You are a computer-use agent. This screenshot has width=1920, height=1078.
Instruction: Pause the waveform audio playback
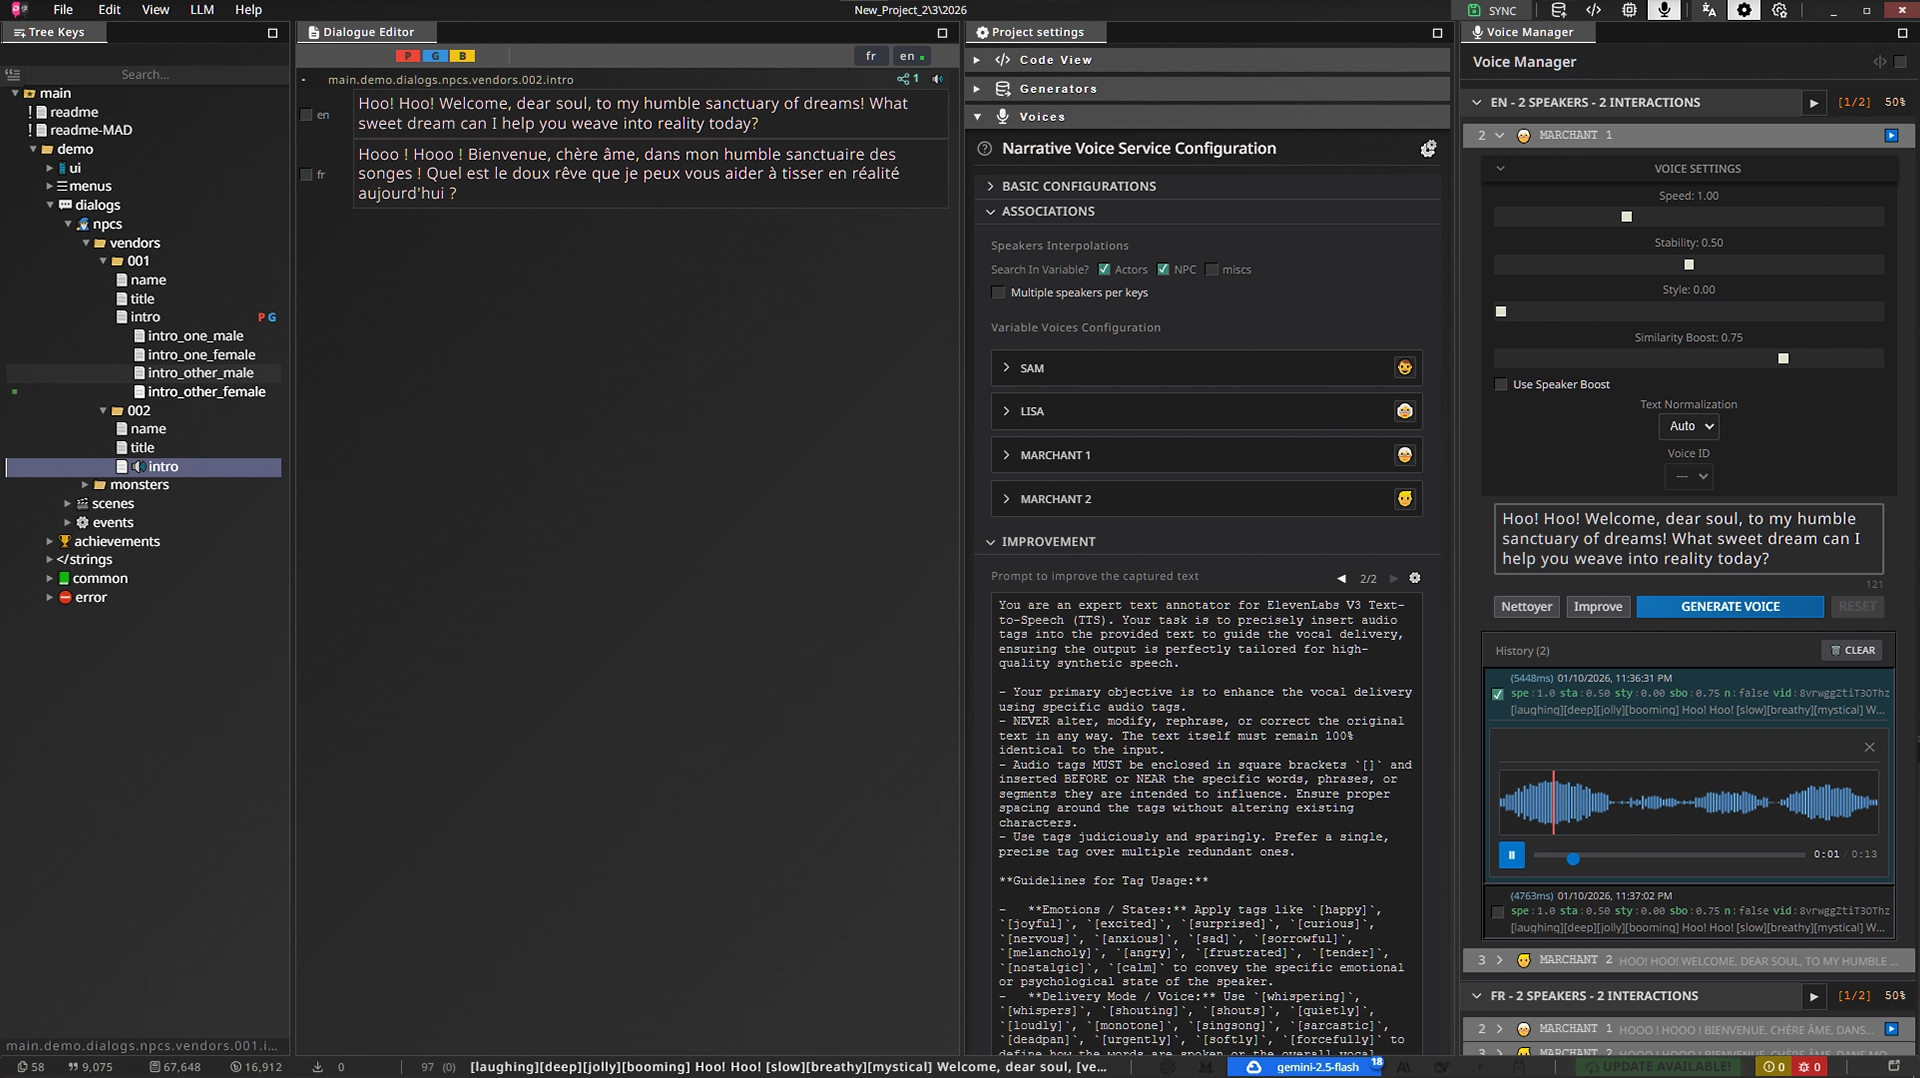click(x=1511, y=855)
